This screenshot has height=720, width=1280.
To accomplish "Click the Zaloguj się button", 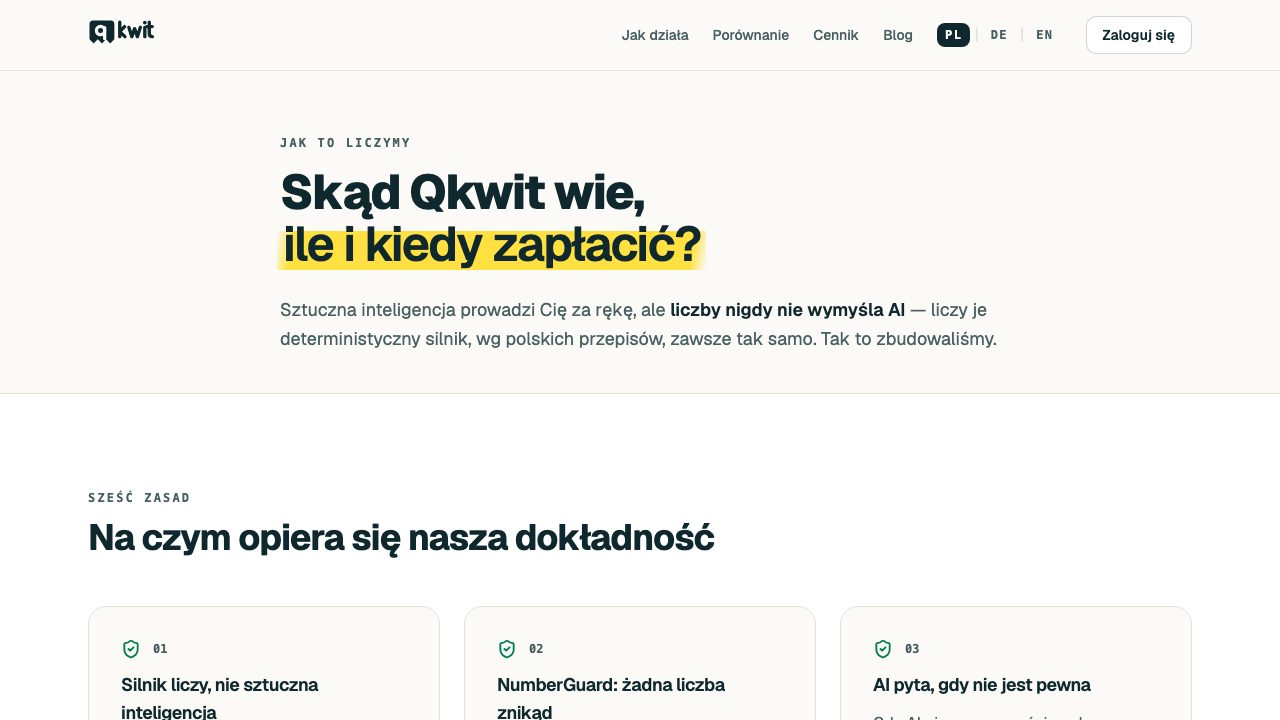I will pos(1139,35).
